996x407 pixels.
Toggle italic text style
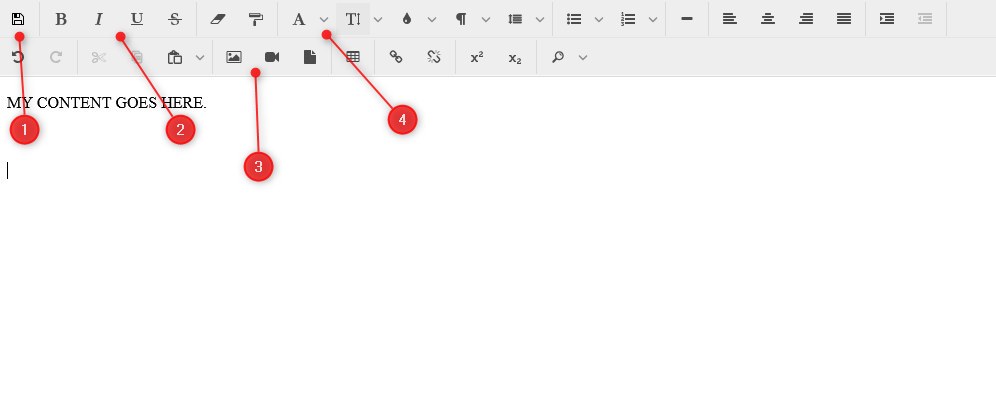pyautogui.click(x=99, y=19)
